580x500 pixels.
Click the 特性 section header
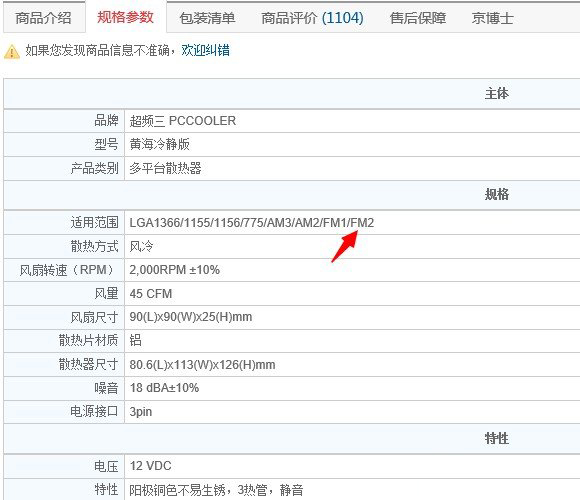tap(497, 438)
